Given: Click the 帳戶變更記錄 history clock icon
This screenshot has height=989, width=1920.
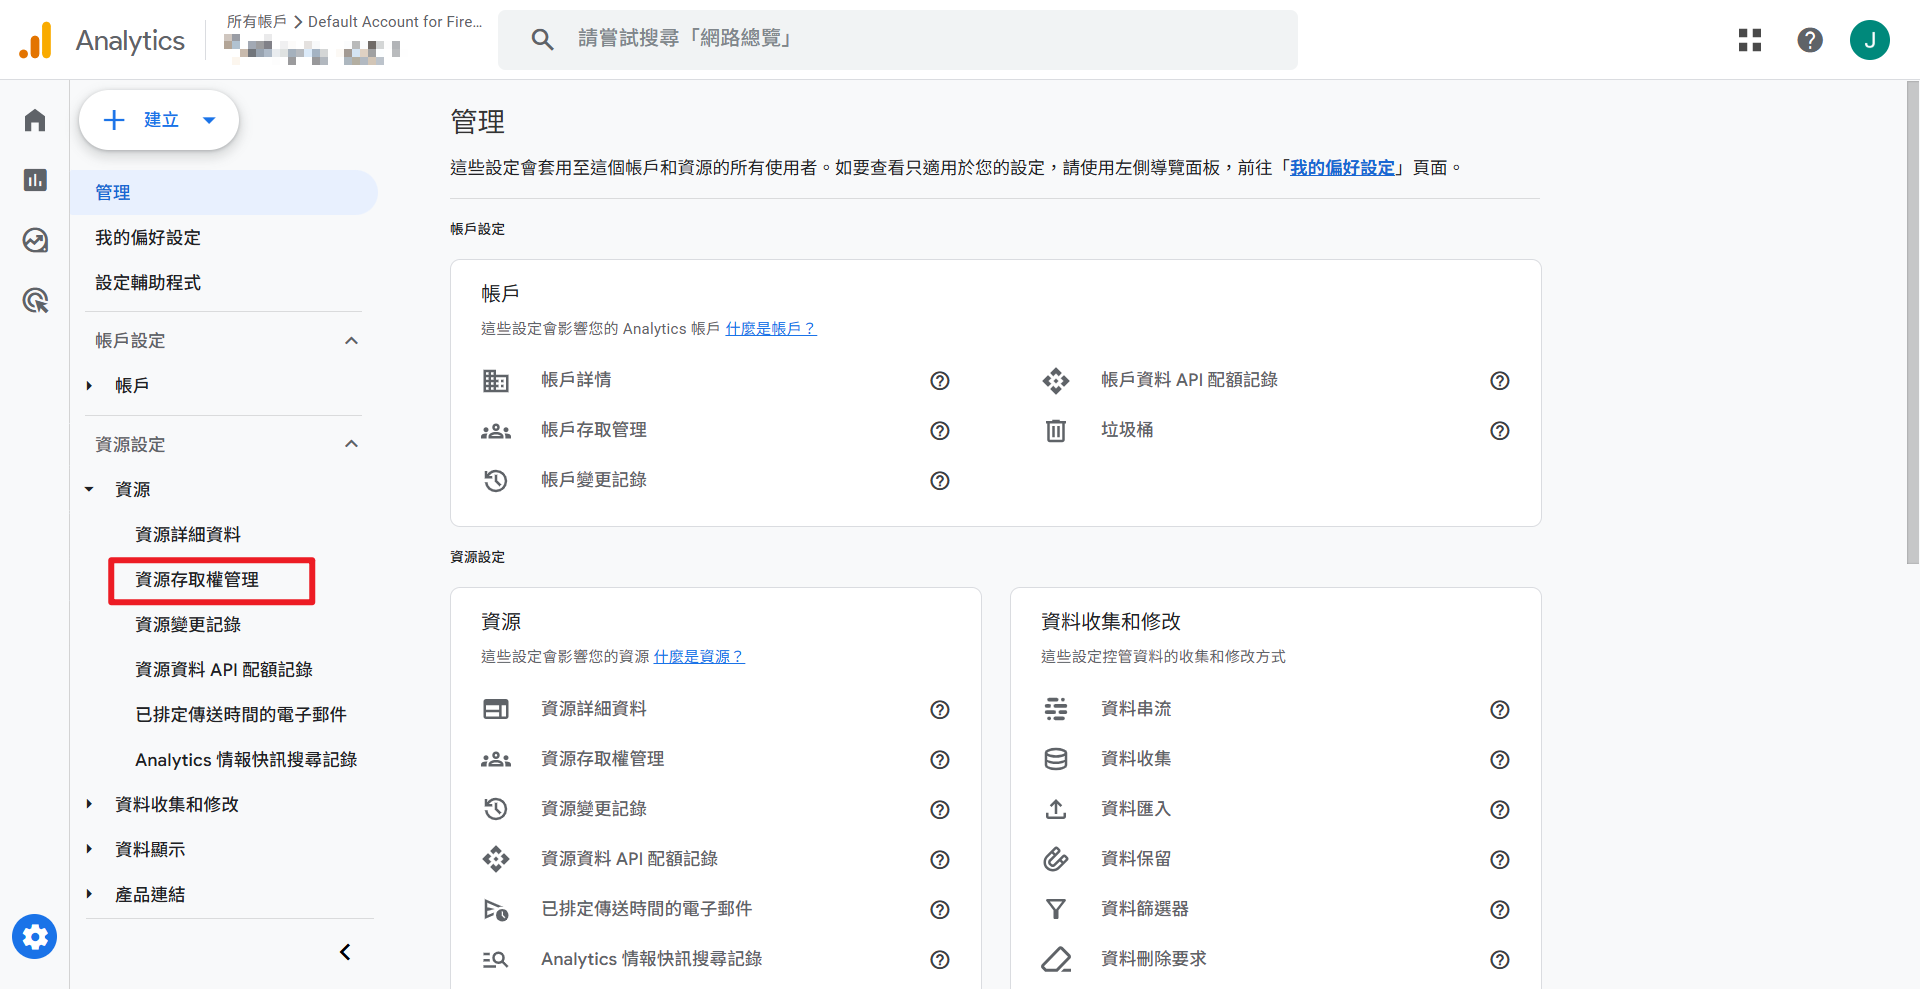Looking at the screenshot, I should coord(496,480).
